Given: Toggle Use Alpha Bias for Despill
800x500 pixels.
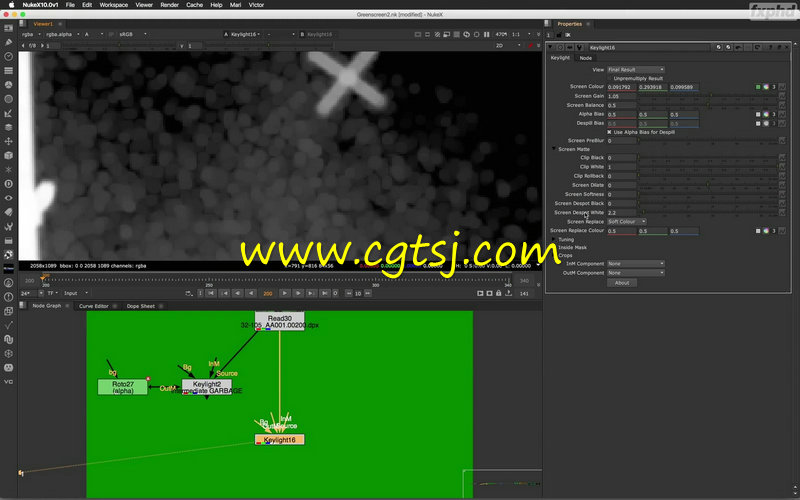Looking at the screenshot, I should point(609,132).
